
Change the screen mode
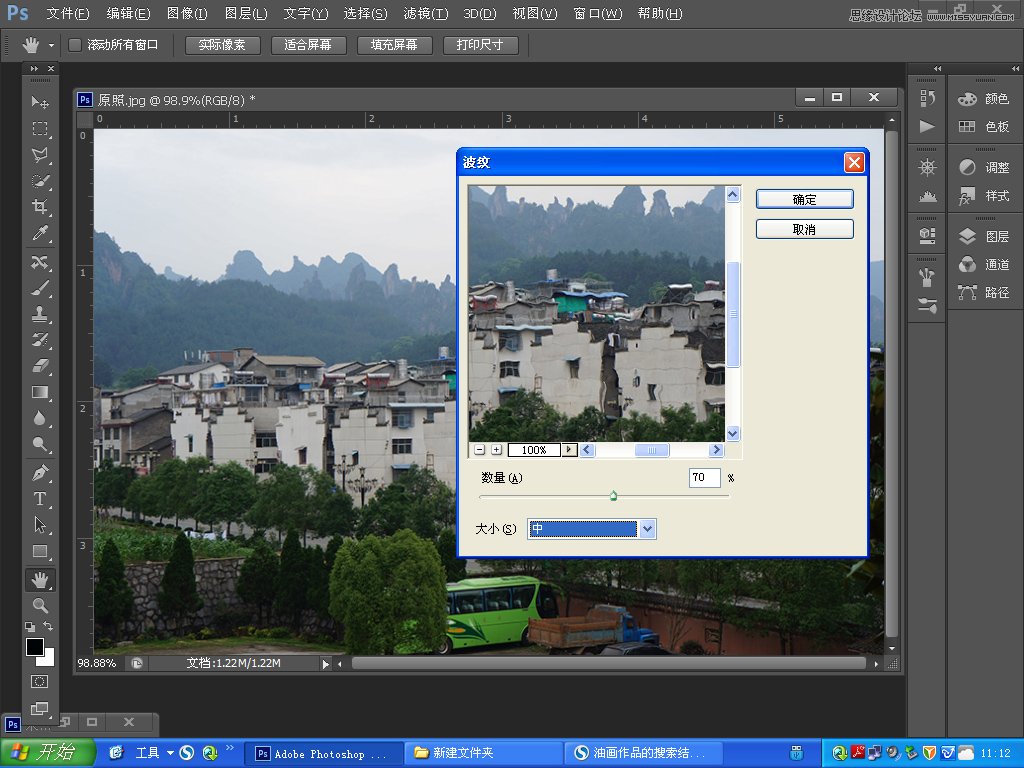(39, 708)
